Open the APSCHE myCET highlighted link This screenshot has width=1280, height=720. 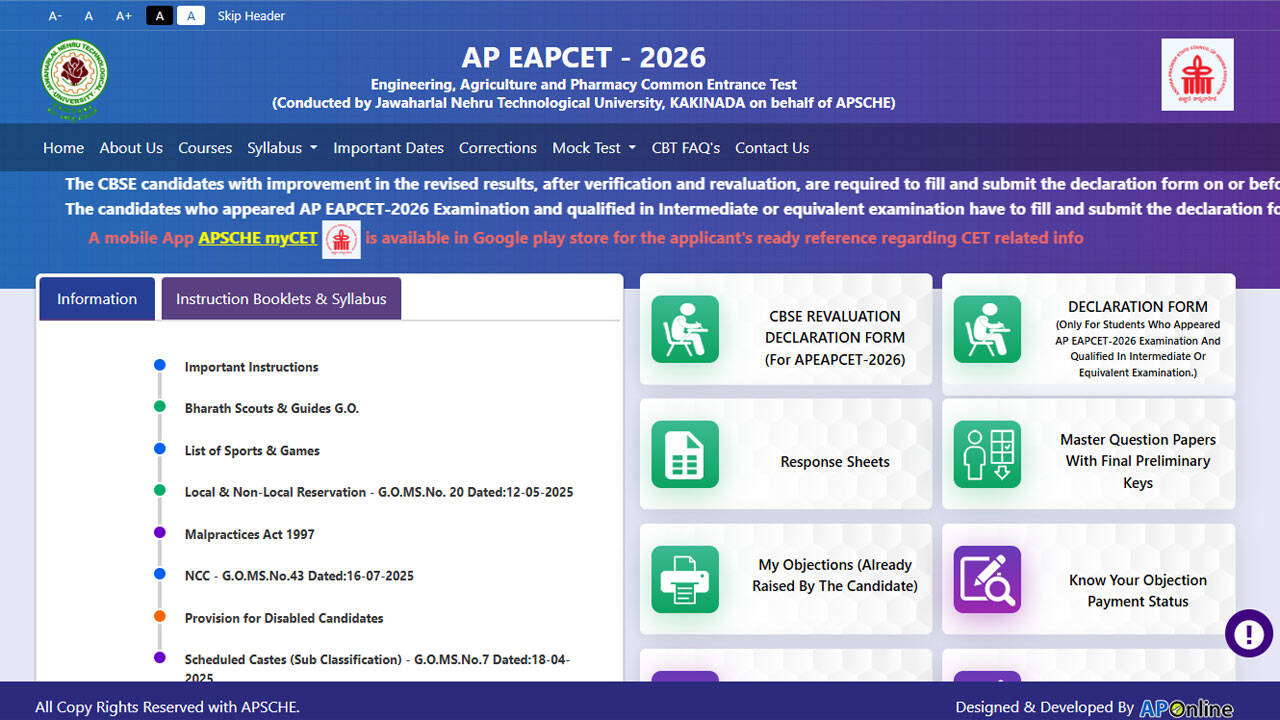(x=258, y=238)
